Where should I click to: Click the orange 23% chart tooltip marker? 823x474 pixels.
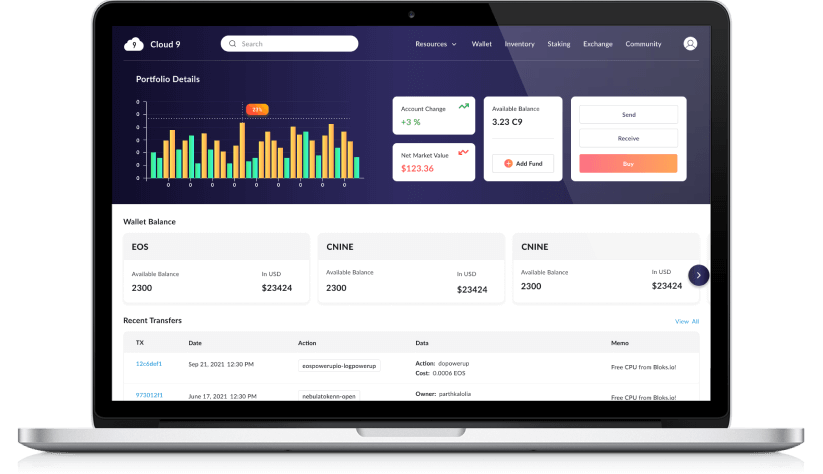click(x=257, y=109)
